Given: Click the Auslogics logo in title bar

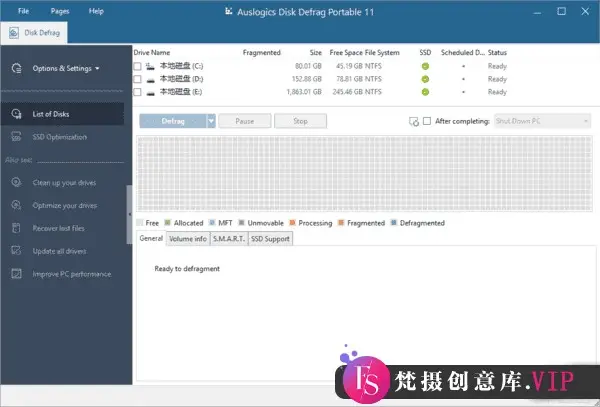Looking at the screenshot, I should [228, 11].
